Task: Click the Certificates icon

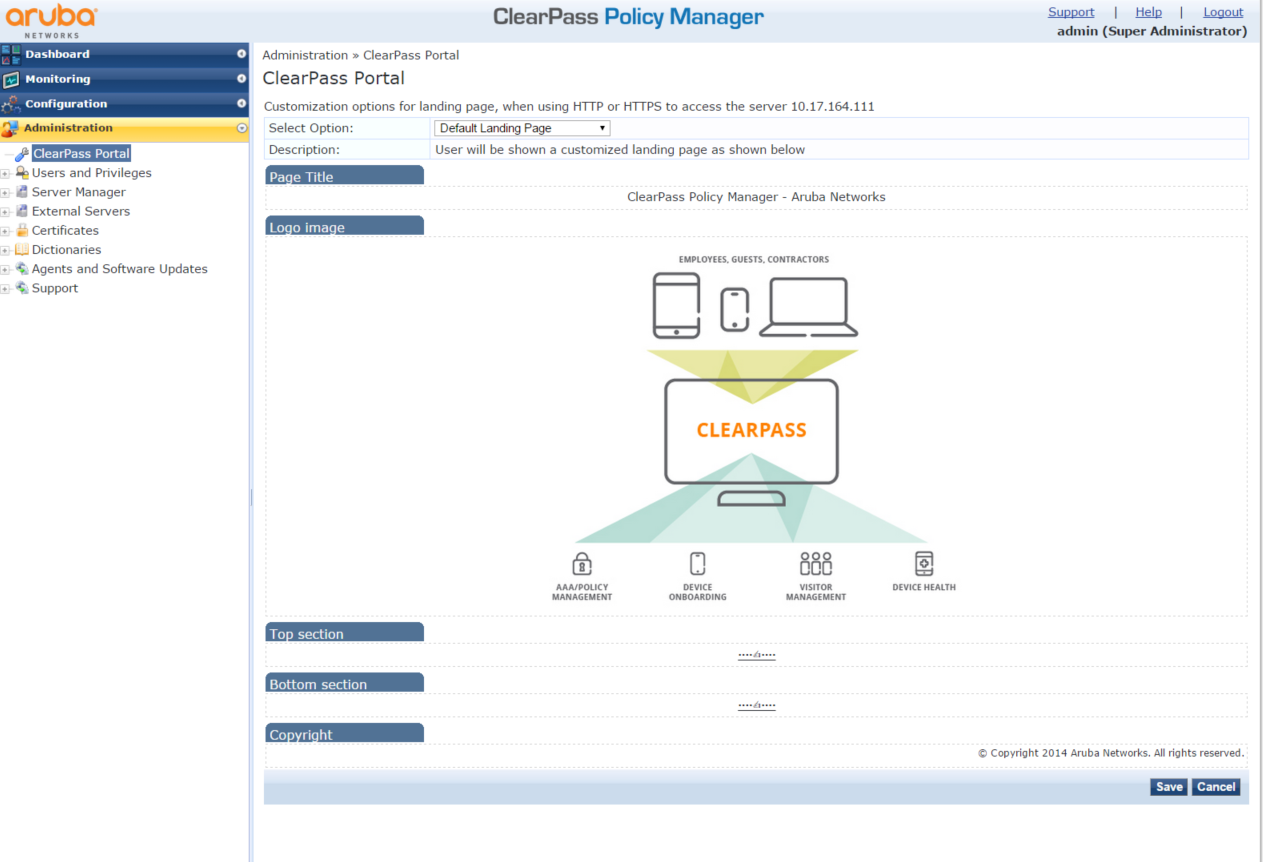Action: pos(22,230)
